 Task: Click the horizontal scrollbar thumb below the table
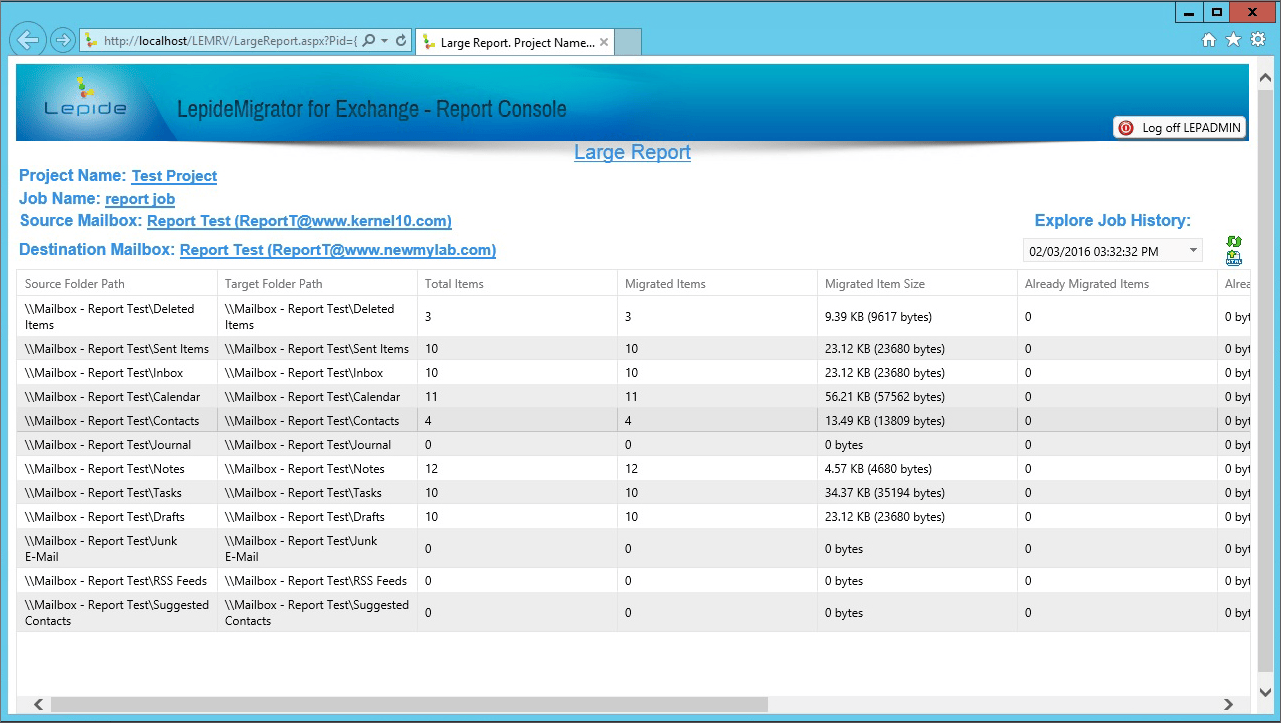pyautogui.click(x=409, y=705)
